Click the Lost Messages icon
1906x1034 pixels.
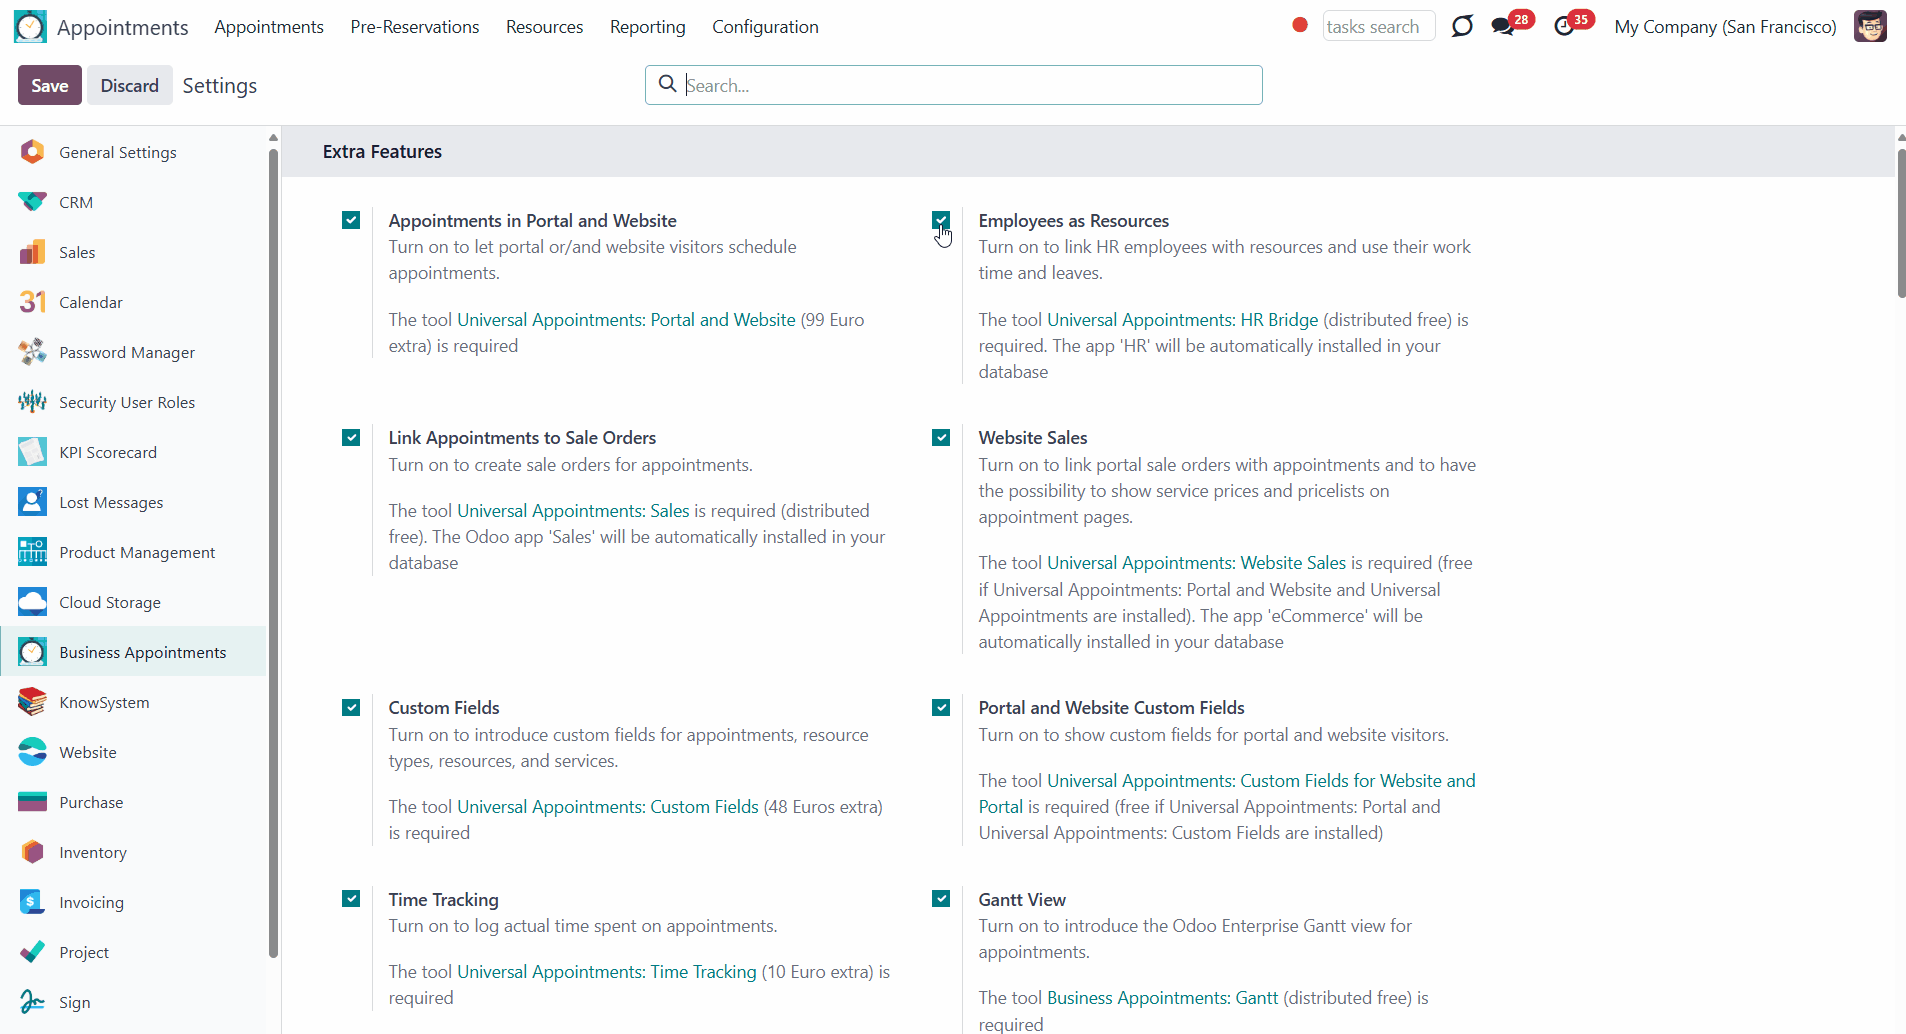tap(32, 502)
